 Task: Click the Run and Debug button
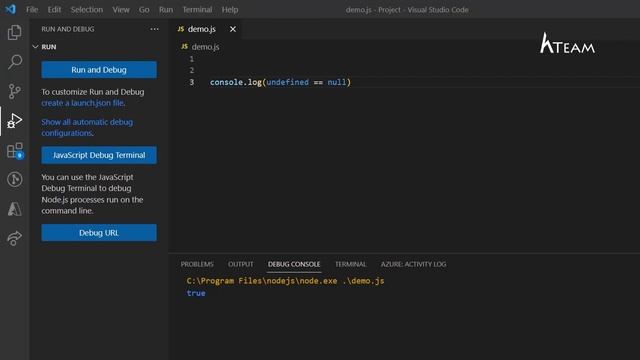(99, 70)
